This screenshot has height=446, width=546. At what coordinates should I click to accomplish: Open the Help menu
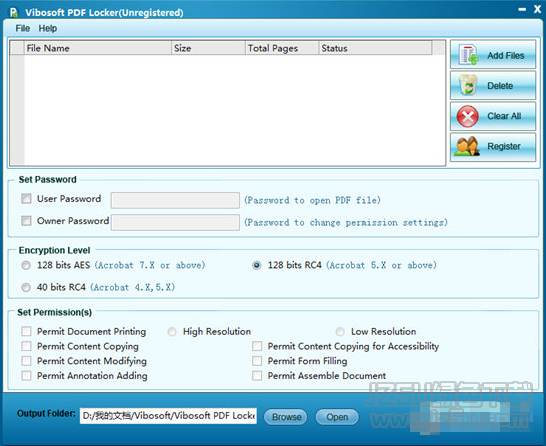(48, 28)
